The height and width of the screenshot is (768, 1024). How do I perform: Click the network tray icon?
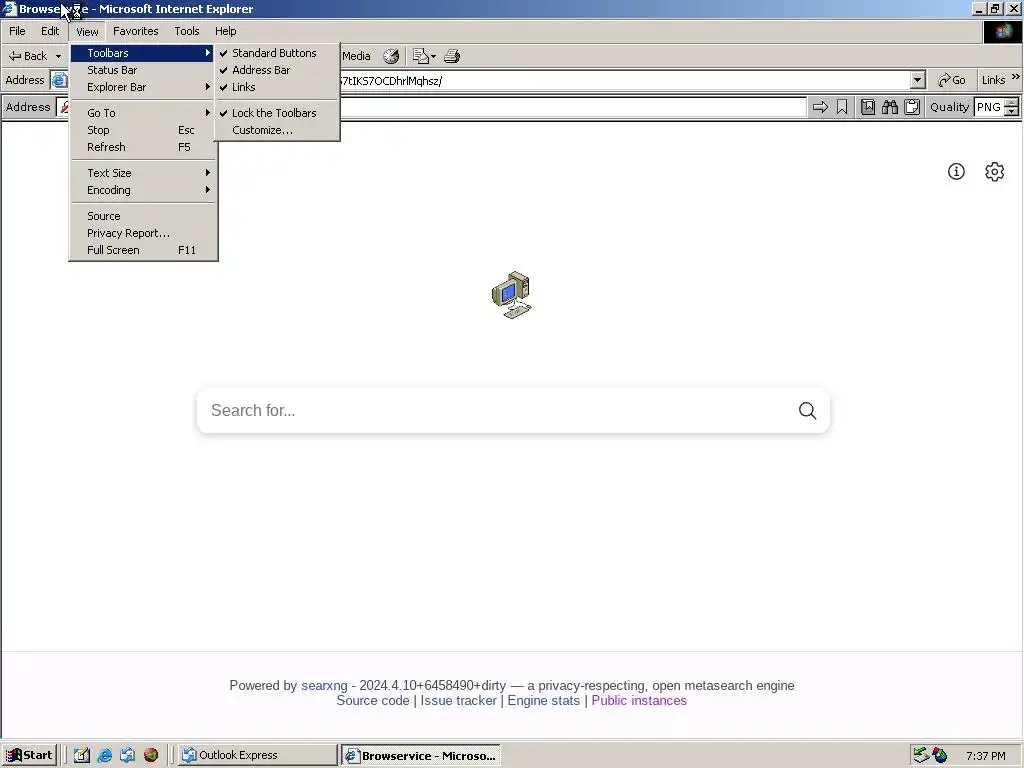click(921, 755)
